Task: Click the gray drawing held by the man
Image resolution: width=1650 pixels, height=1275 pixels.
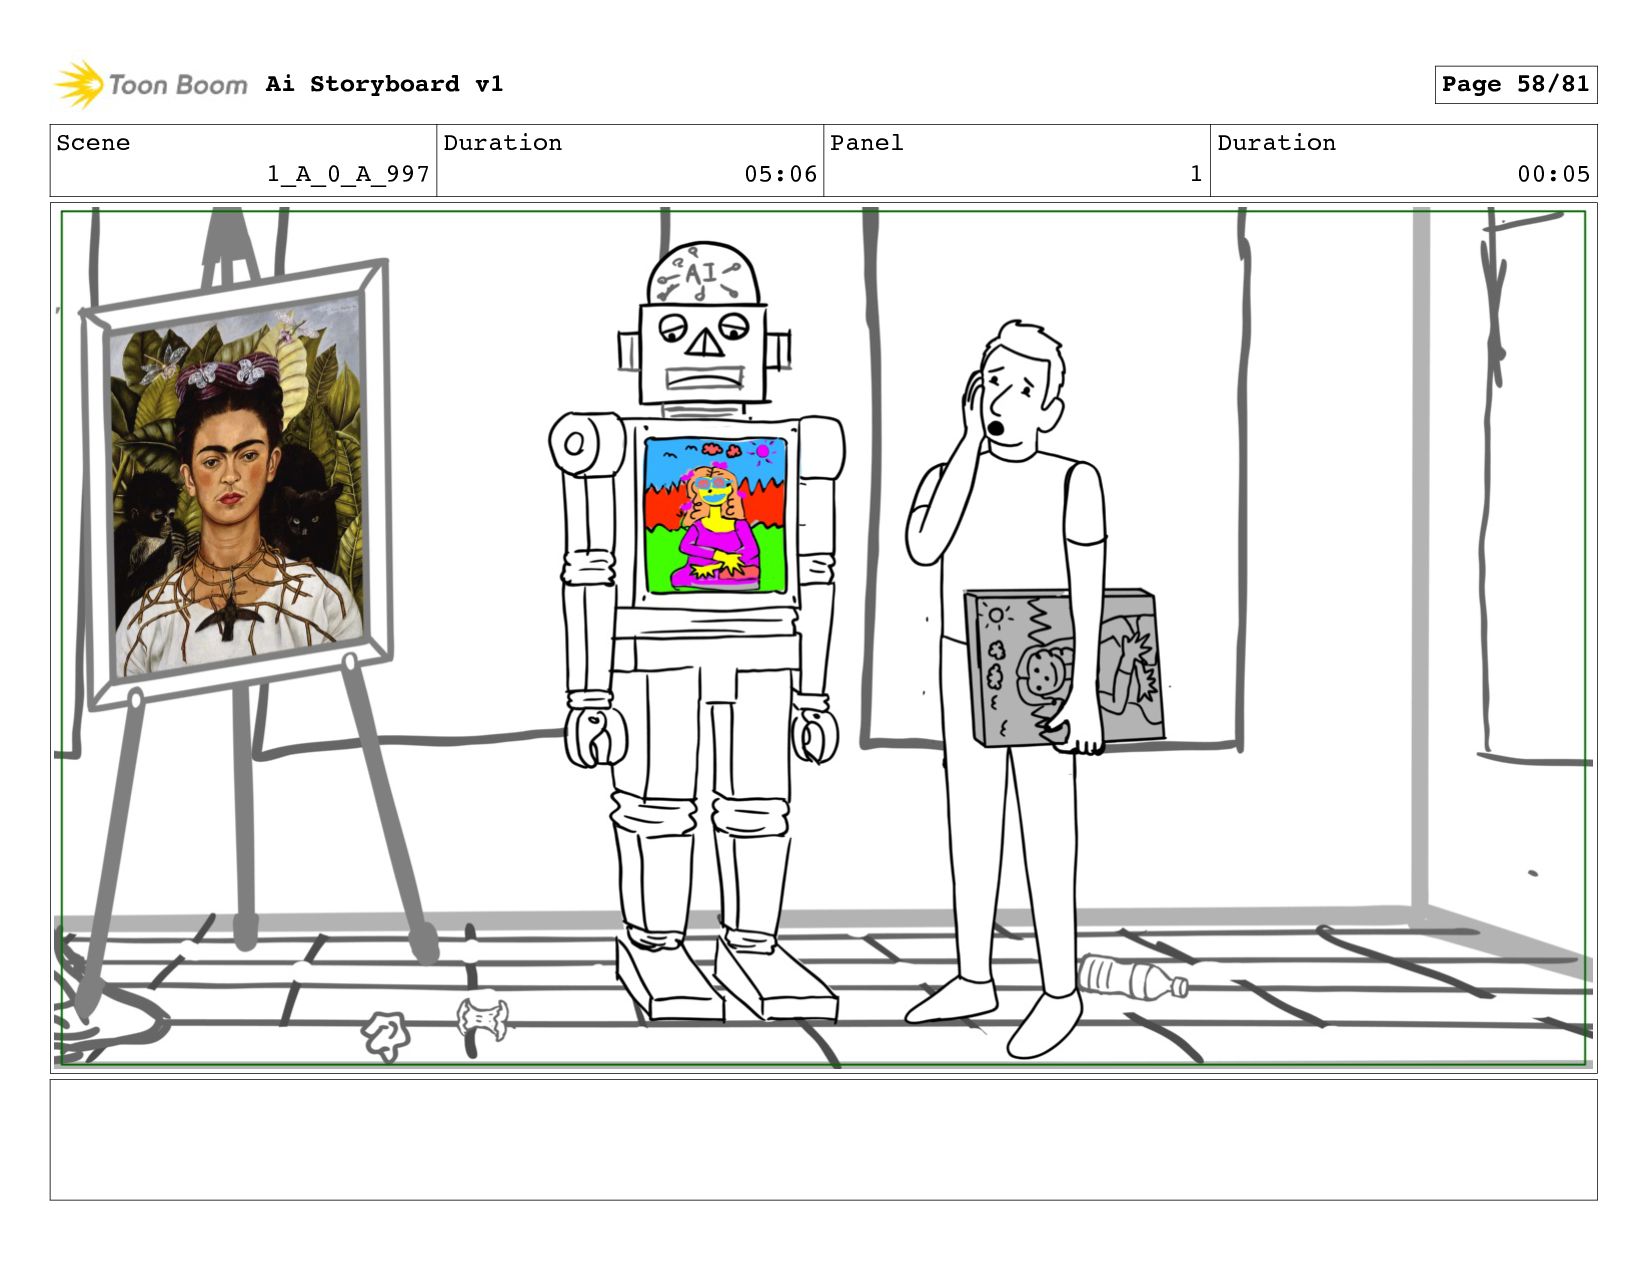Action: pos(1065,668)
